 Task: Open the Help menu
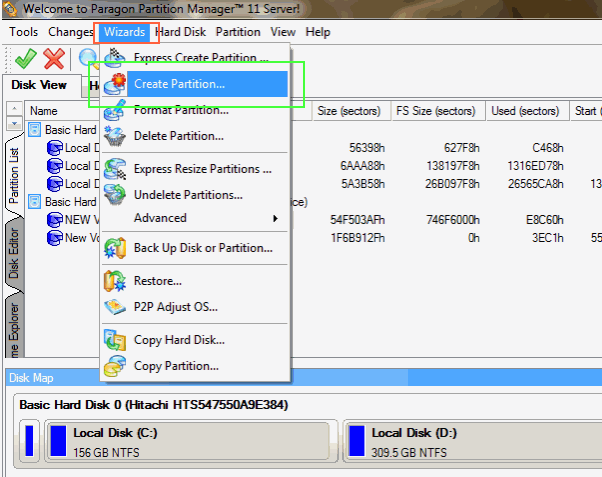coord(318,32)
